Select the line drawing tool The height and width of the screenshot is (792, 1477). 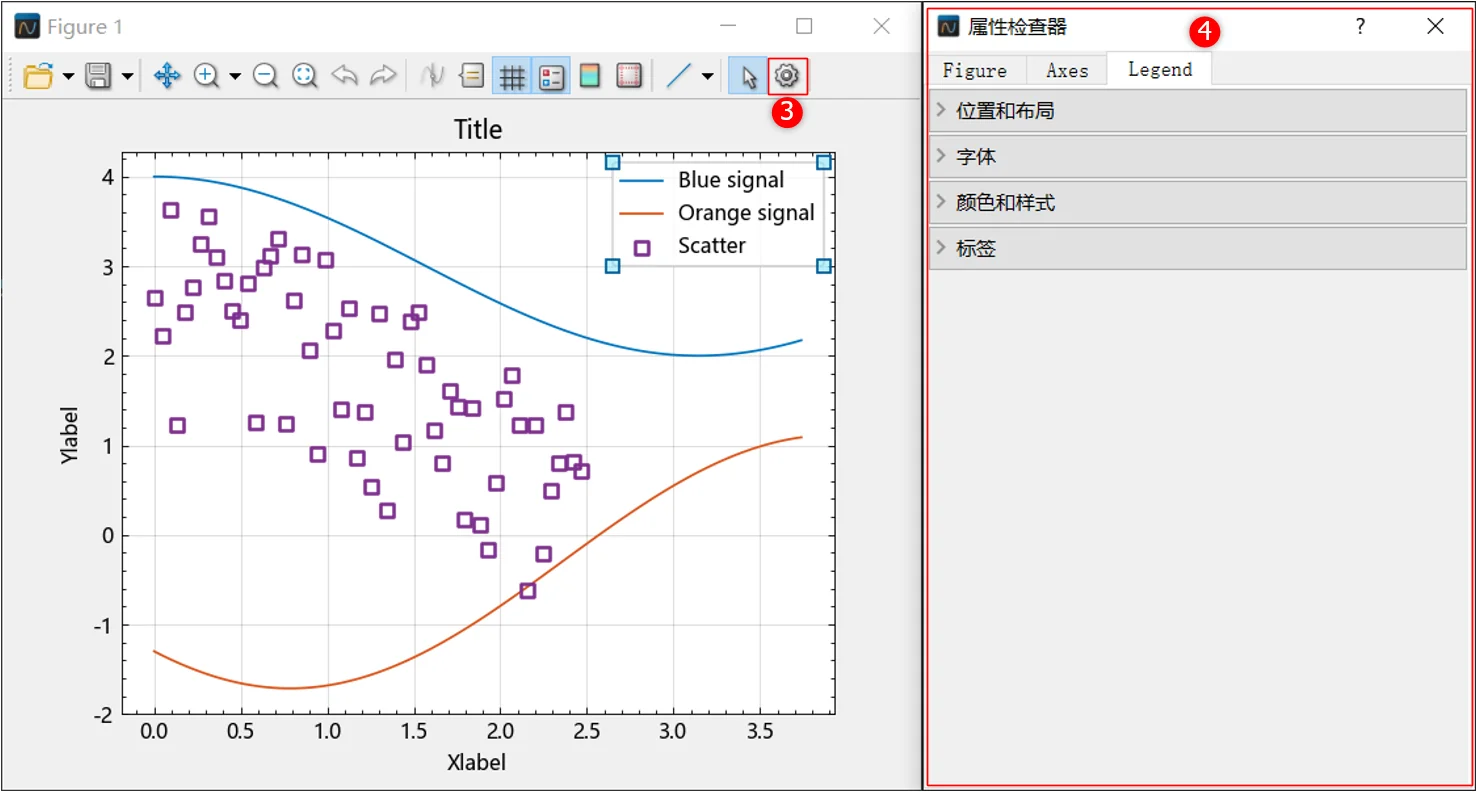[679, 76]
